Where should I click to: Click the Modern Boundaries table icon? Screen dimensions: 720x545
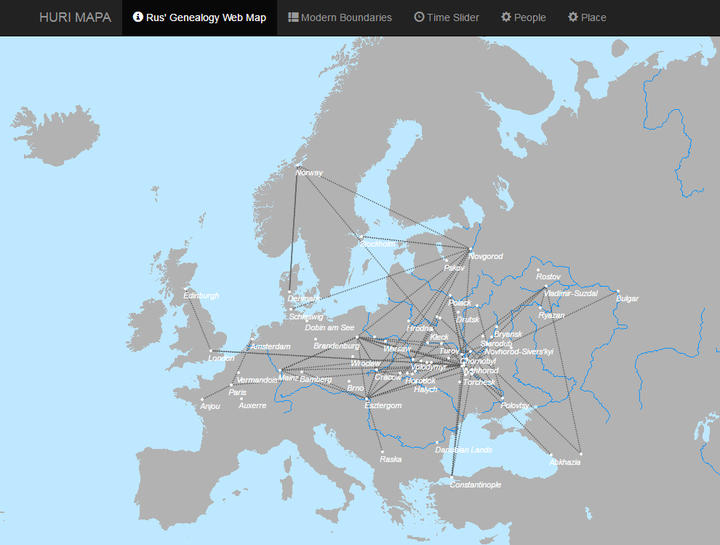point(293,17)
